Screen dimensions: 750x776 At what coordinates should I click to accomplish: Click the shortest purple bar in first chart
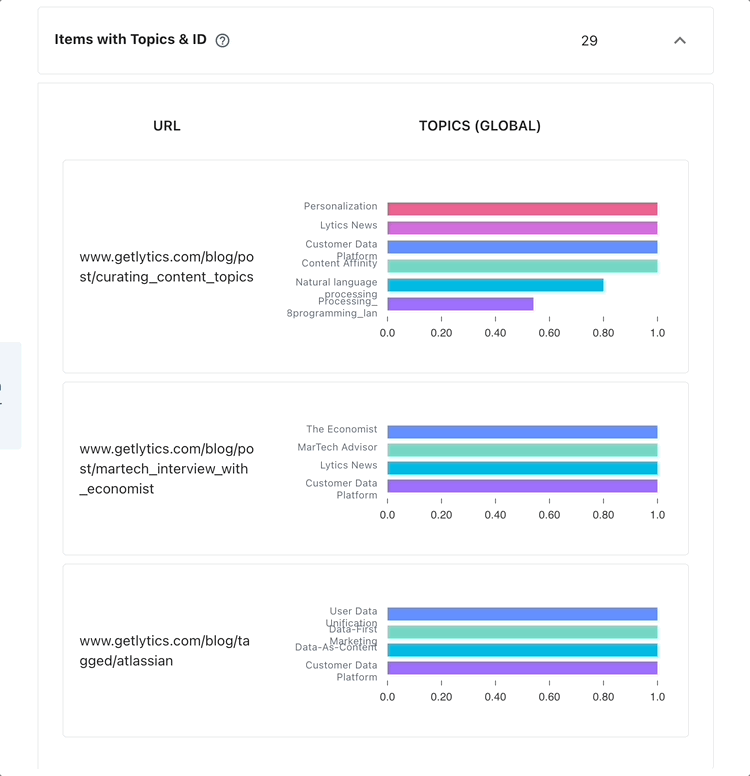pyautogui.click(x=460, y=304)
